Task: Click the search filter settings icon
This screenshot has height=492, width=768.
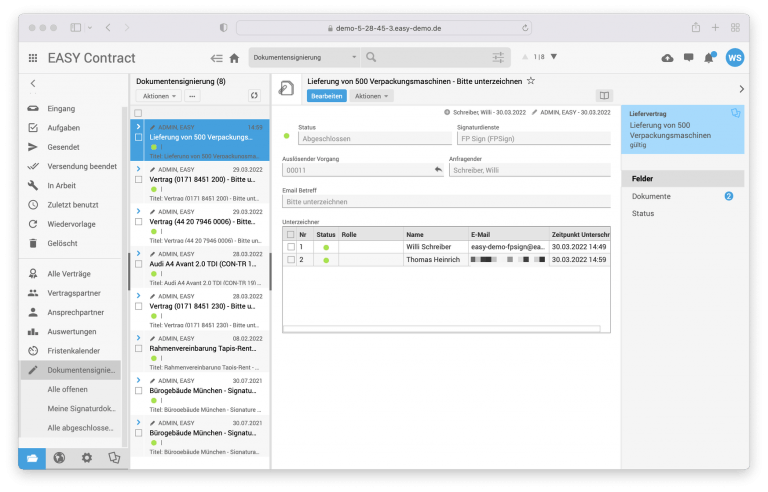Action: pyautogui.click(x=498, y=58)
